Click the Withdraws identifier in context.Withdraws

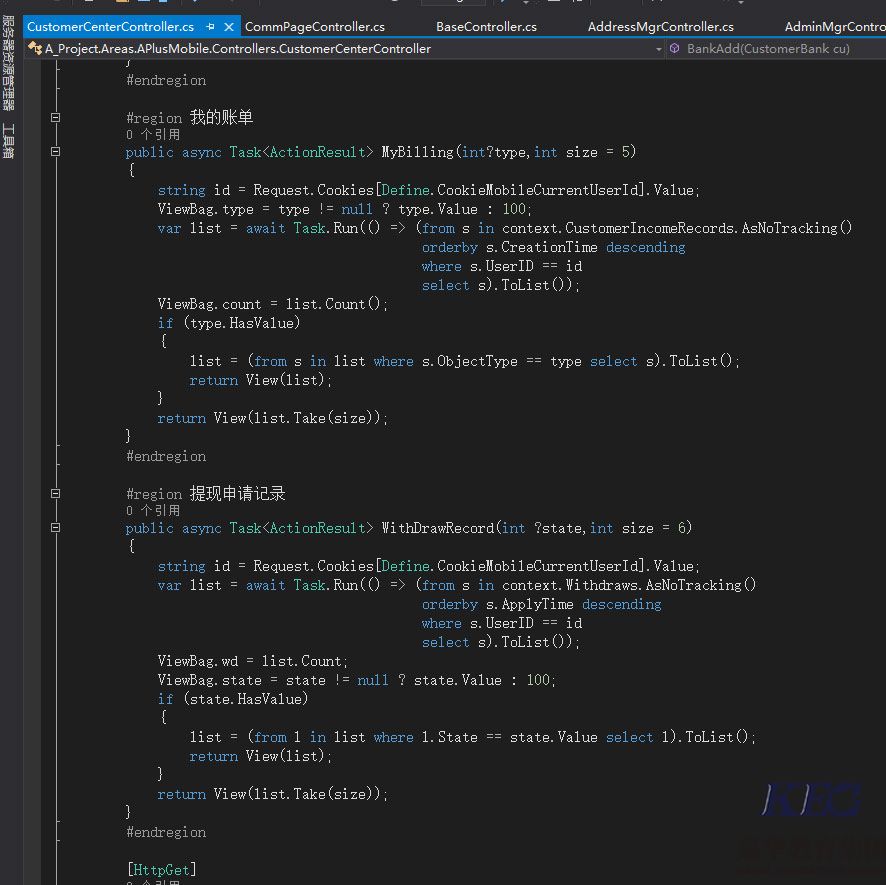[x=601, y=585]
